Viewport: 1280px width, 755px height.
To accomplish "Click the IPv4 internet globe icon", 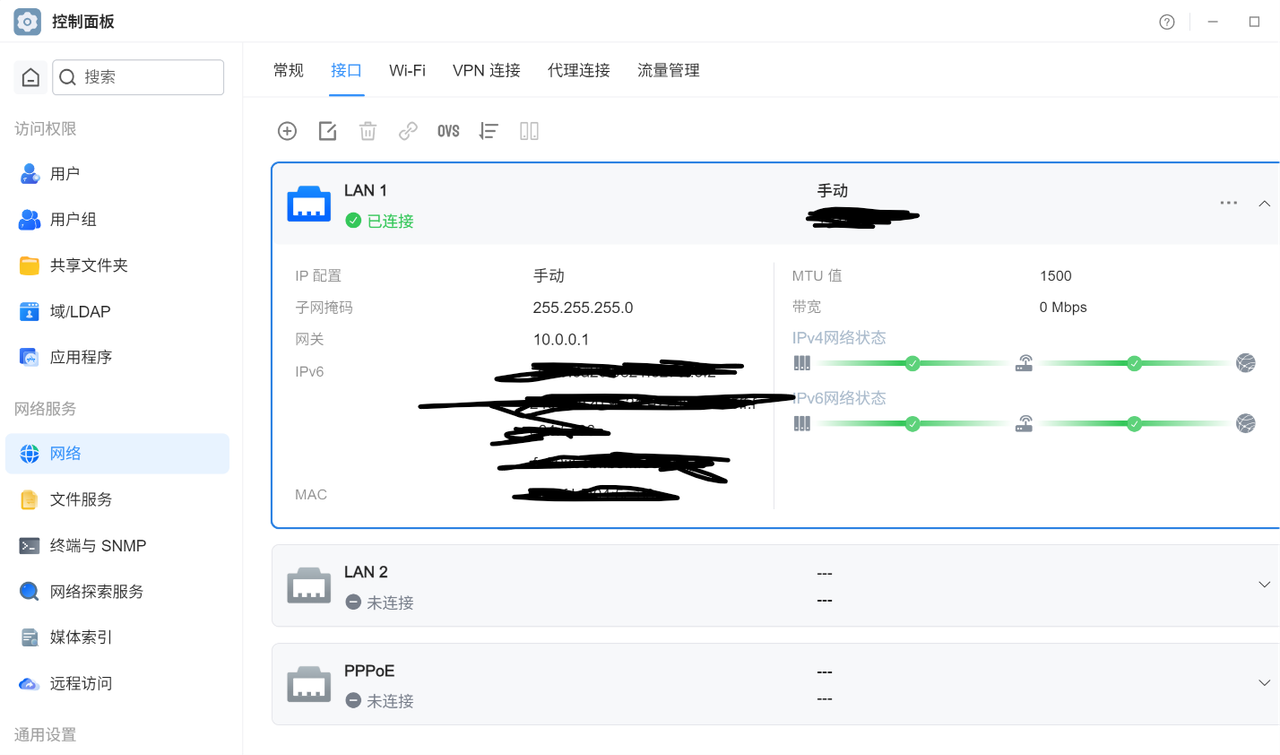I will click(x=1246, y=363).
